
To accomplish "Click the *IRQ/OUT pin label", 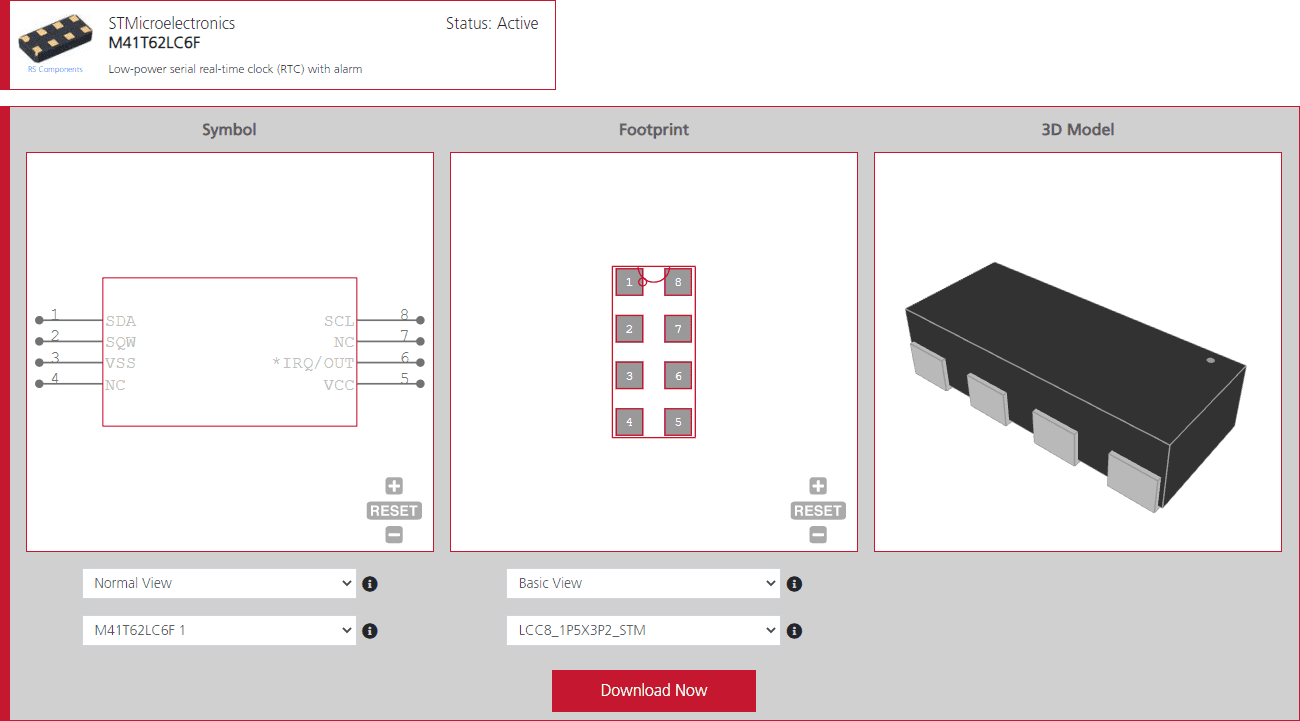I will (x=313, y=363).
